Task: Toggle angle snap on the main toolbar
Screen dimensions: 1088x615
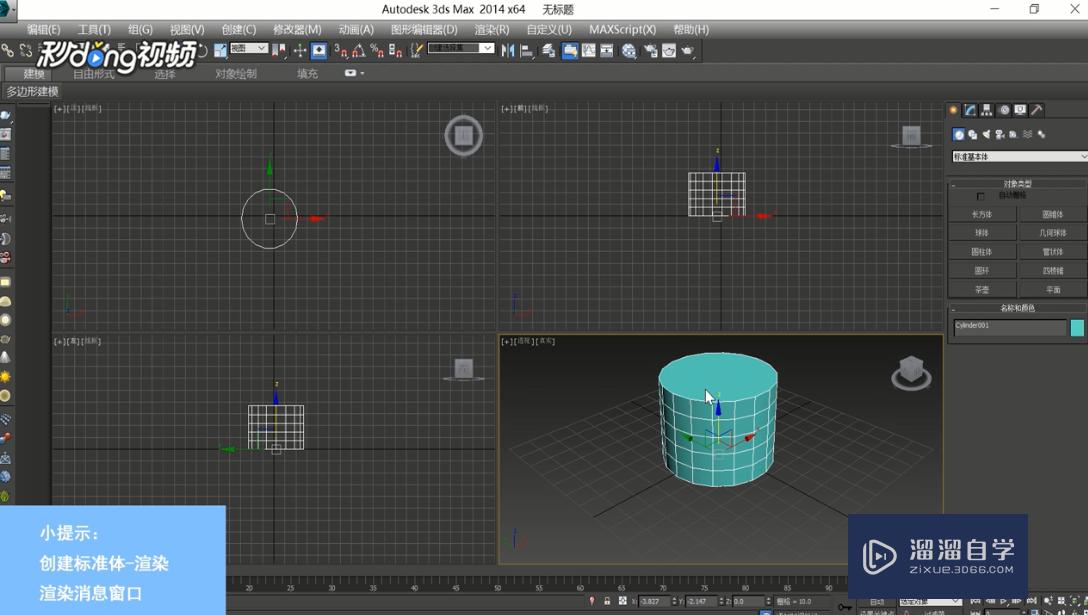Action: [358, 50]
